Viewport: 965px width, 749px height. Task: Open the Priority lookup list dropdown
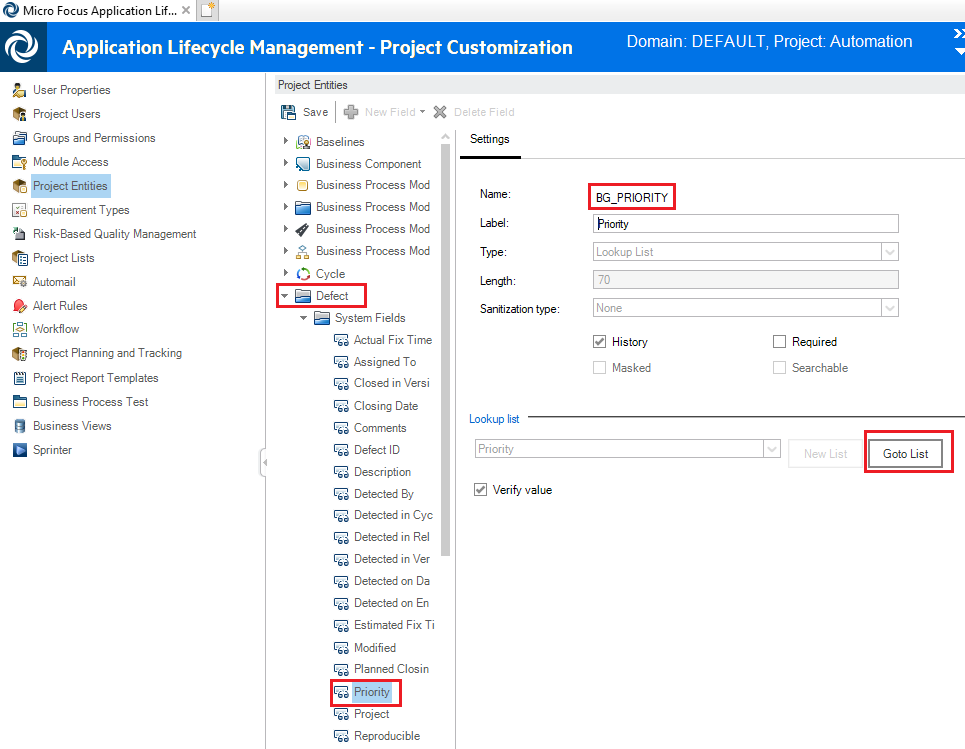pyautogui.click(x=771, y=450)
